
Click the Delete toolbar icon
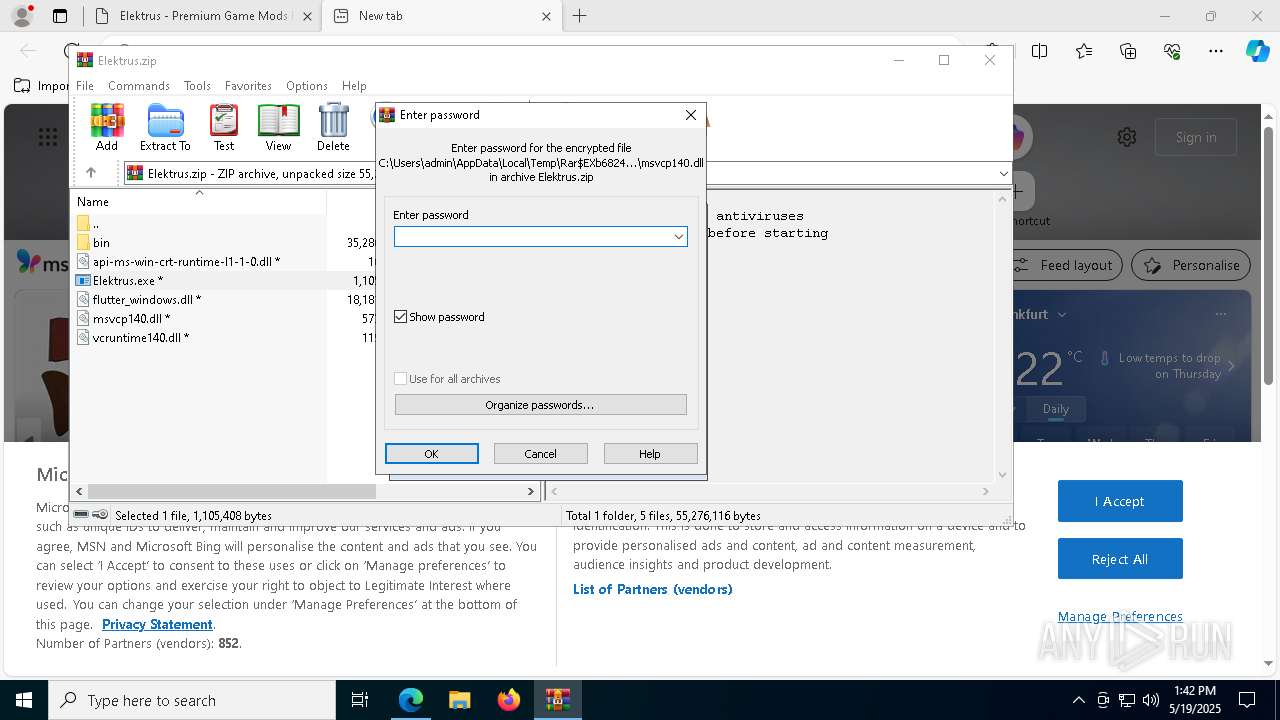click(333, 127)
